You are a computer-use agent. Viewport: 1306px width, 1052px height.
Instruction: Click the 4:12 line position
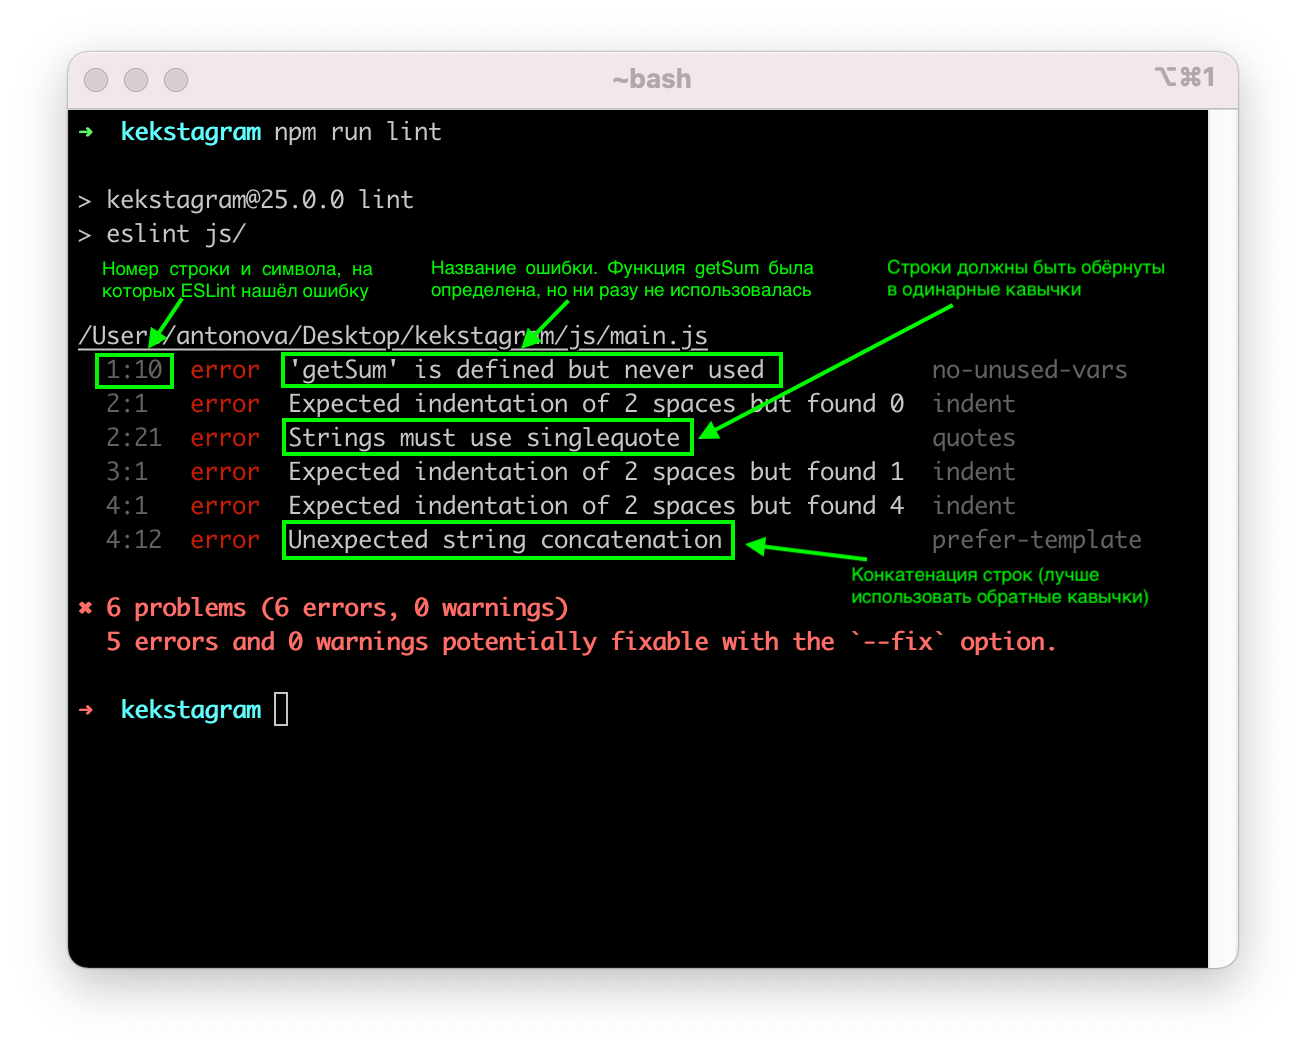tap(134, 540)
